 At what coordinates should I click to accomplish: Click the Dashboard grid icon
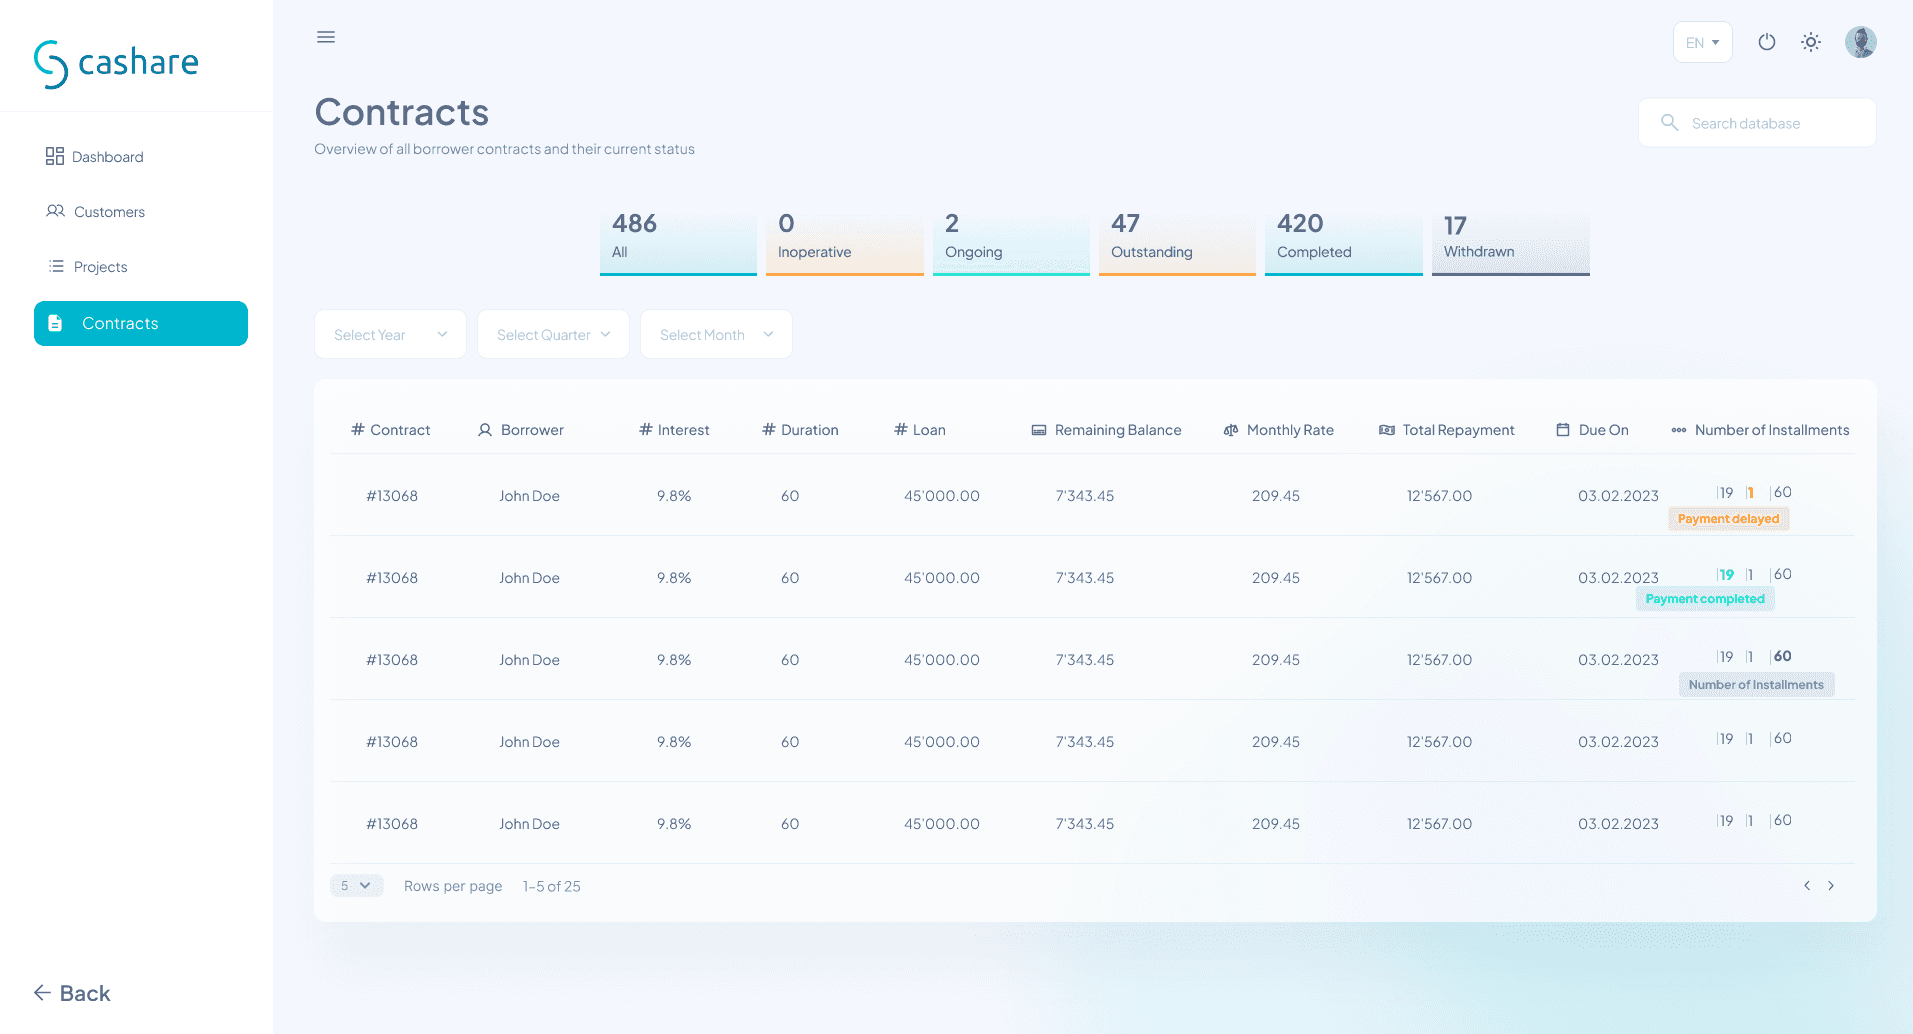(x=55, y=156)
